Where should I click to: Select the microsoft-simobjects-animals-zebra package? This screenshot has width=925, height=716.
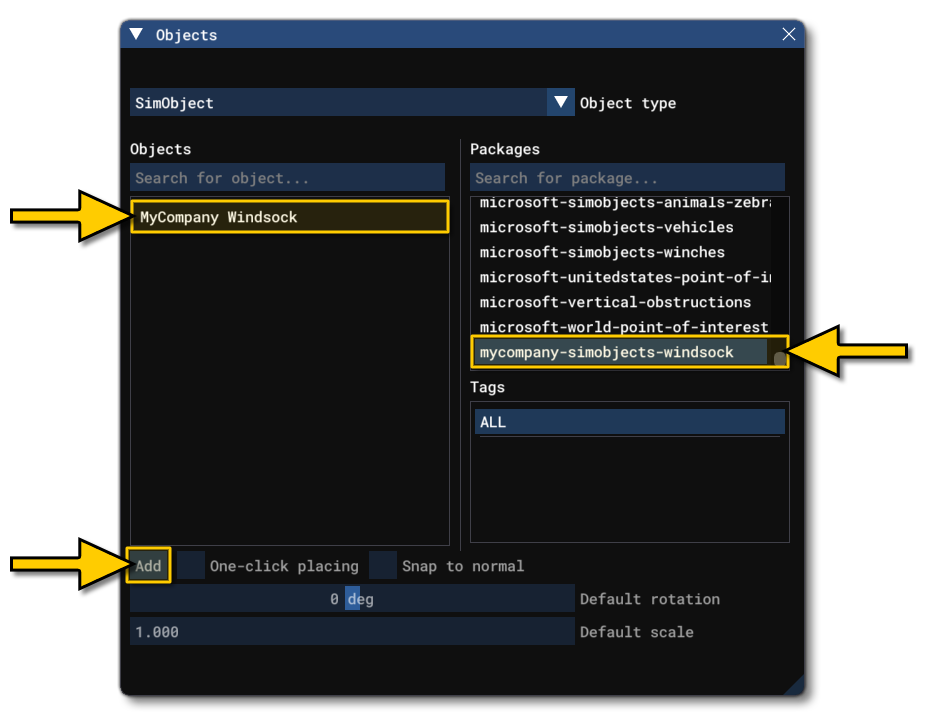(x=620, y=202)
